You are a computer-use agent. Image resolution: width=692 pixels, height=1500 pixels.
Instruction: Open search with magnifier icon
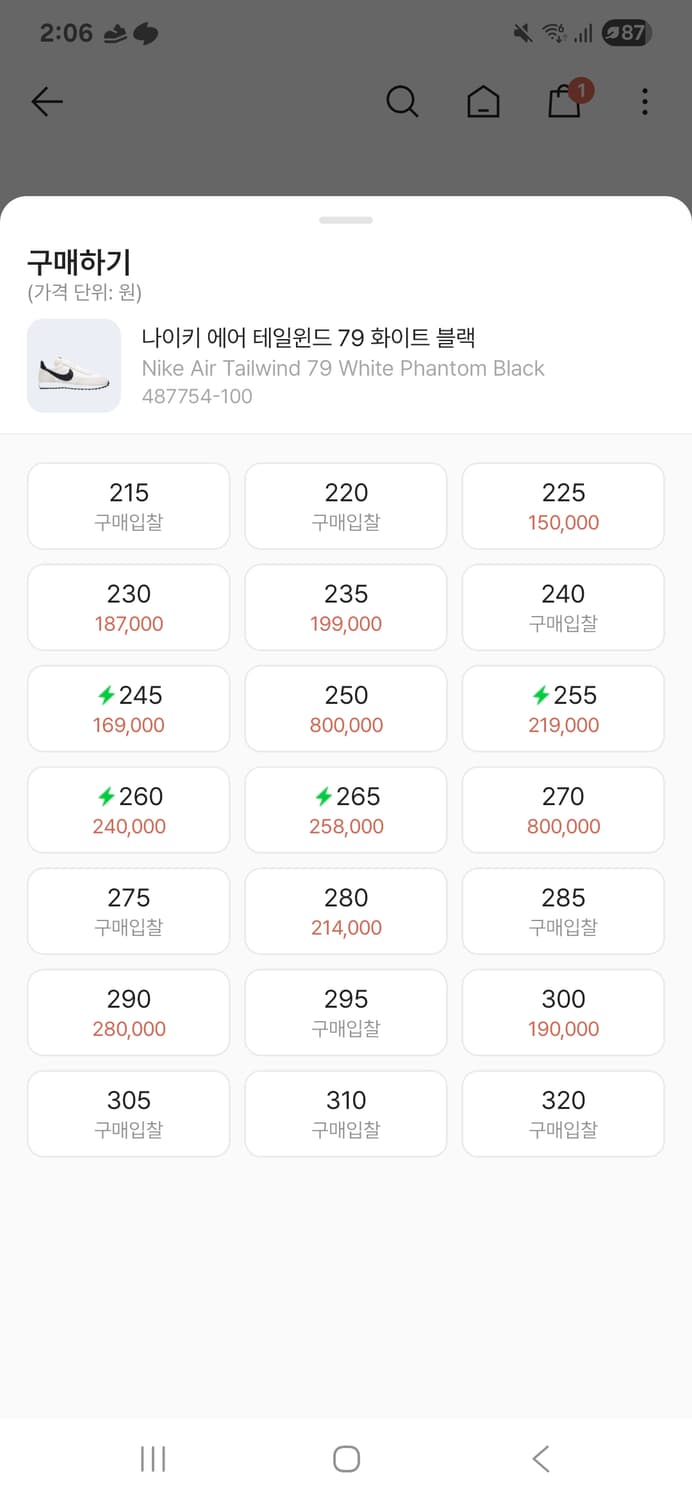402,101
